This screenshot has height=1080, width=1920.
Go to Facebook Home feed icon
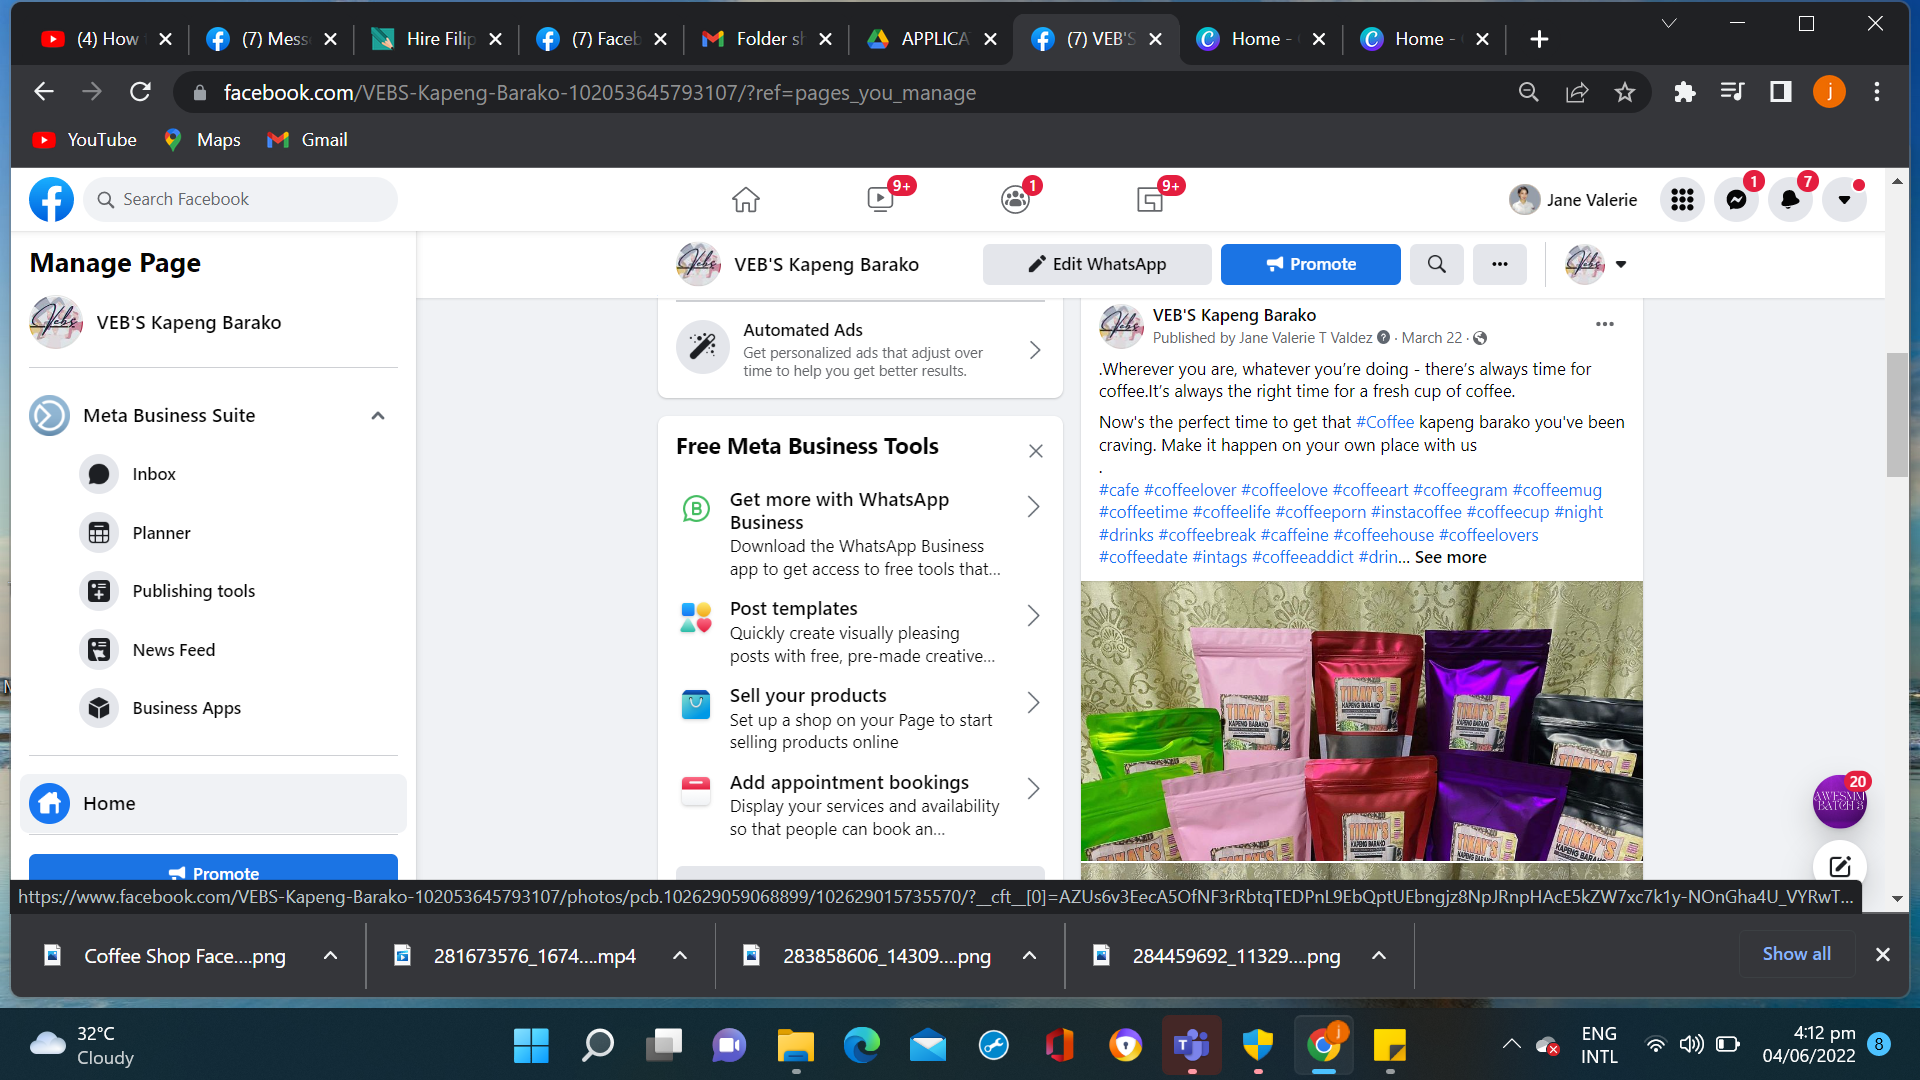tap(745, 200)
